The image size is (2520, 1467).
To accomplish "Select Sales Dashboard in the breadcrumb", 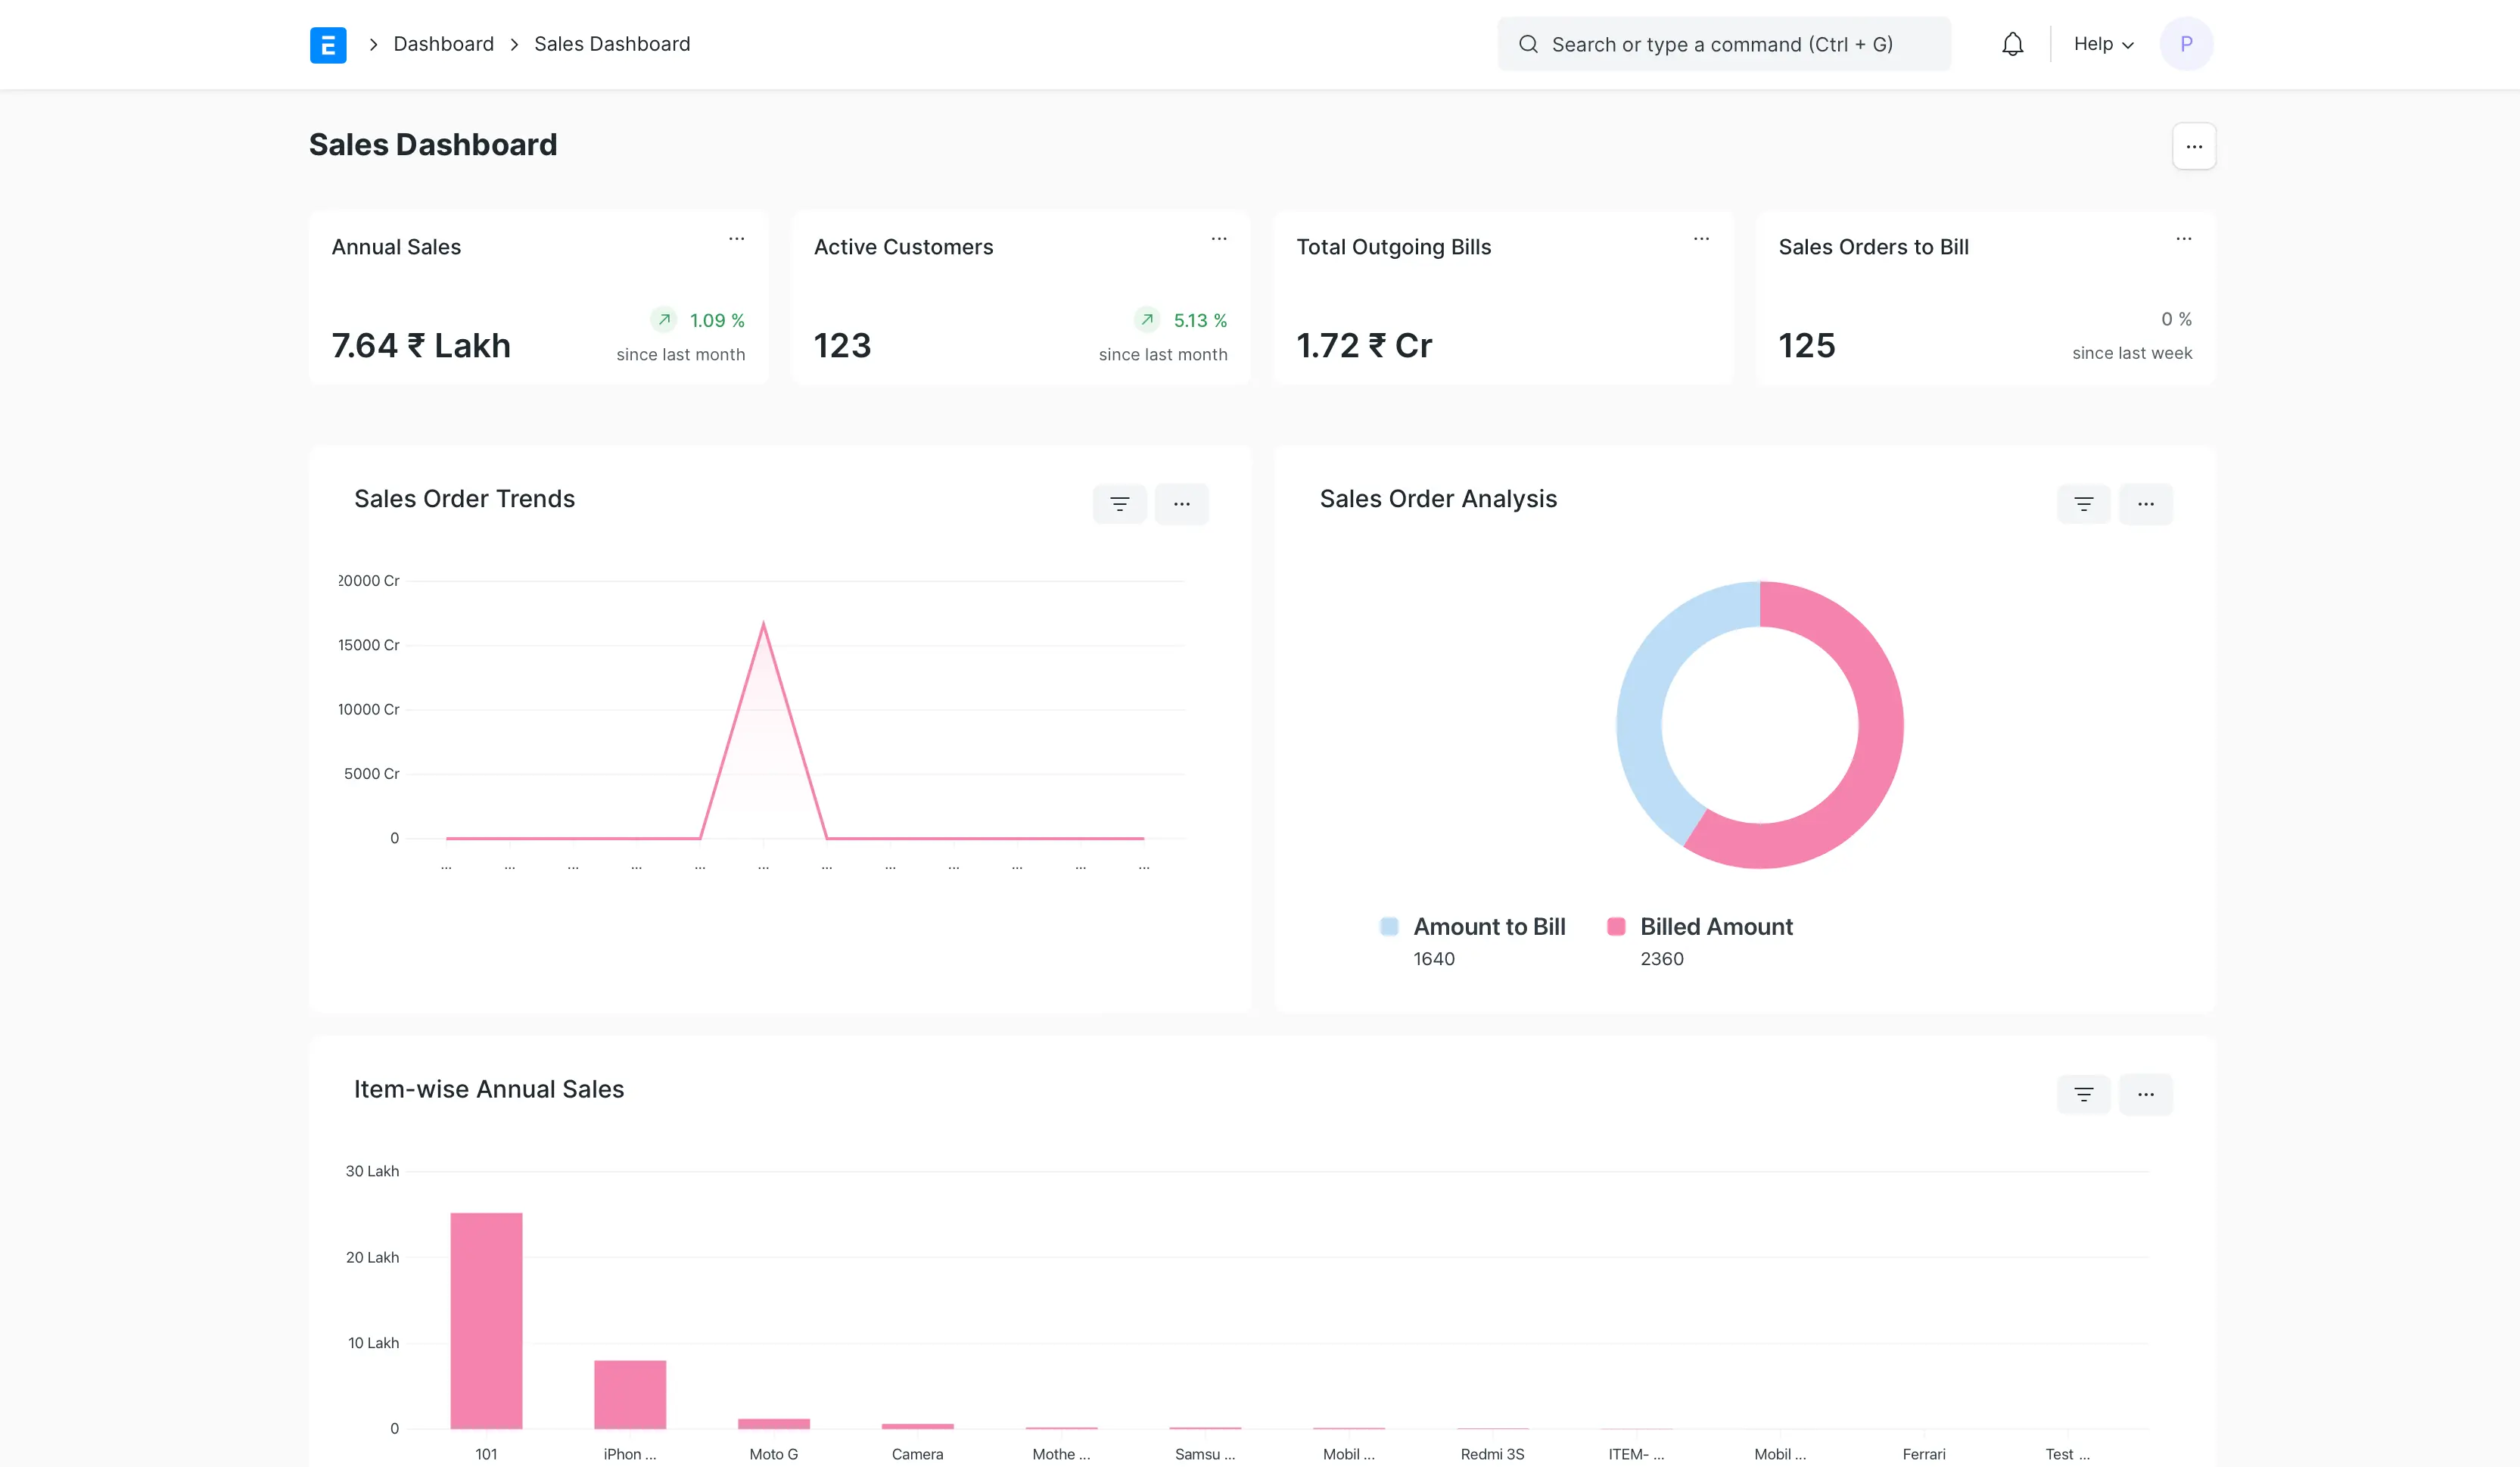I will pyautogui.click(x=611, y=44).
